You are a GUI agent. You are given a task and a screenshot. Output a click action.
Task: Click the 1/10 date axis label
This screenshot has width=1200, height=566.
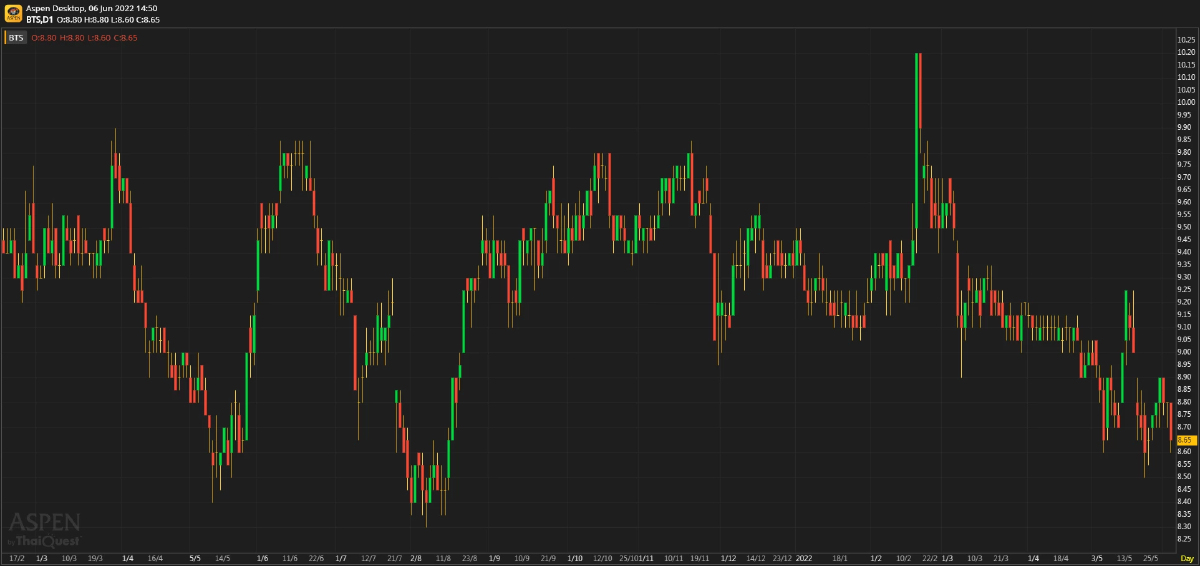pyautogui.click(x=575, y=557)
